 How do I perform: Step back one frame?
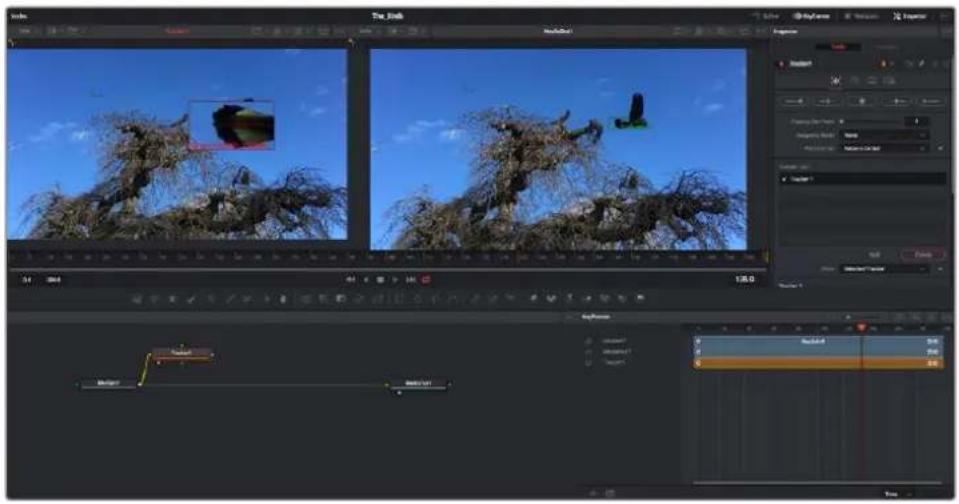366,280
